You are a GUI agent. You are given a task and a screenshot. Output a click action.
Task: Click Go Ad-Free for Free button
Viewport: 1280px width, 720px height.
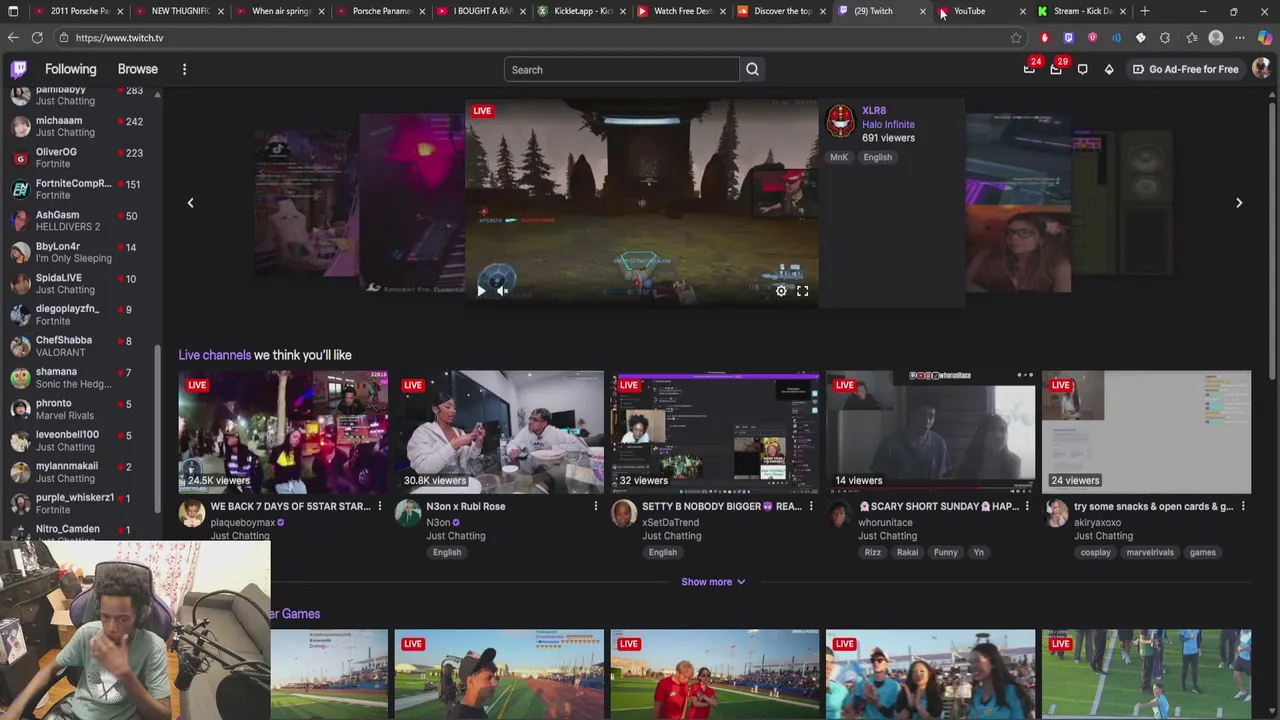[1185, 69]
